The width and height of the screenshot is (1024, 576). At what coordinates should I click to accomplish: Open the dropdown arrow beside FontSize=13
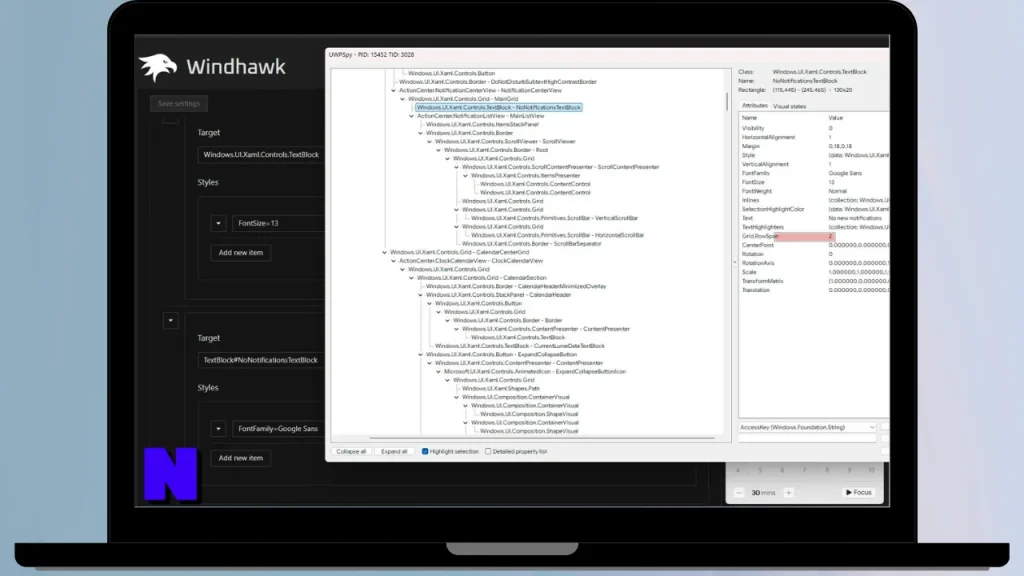point(218,223)
